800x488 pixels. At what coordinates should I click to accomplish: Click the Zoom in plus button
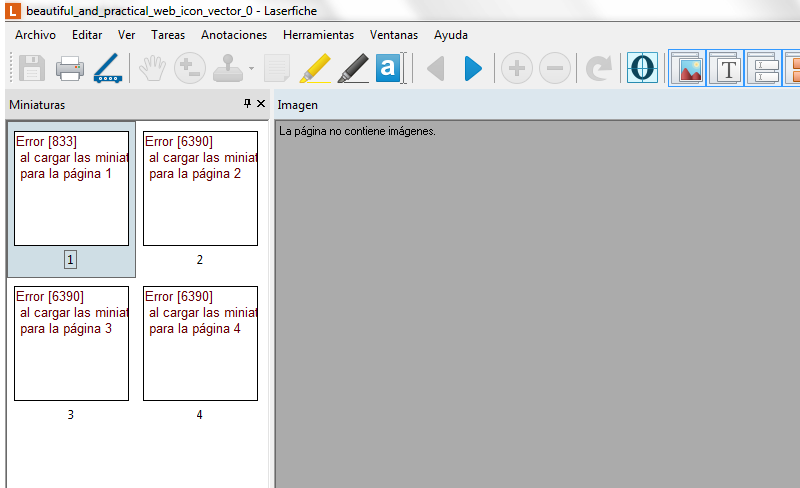click(x=517, y=68)
